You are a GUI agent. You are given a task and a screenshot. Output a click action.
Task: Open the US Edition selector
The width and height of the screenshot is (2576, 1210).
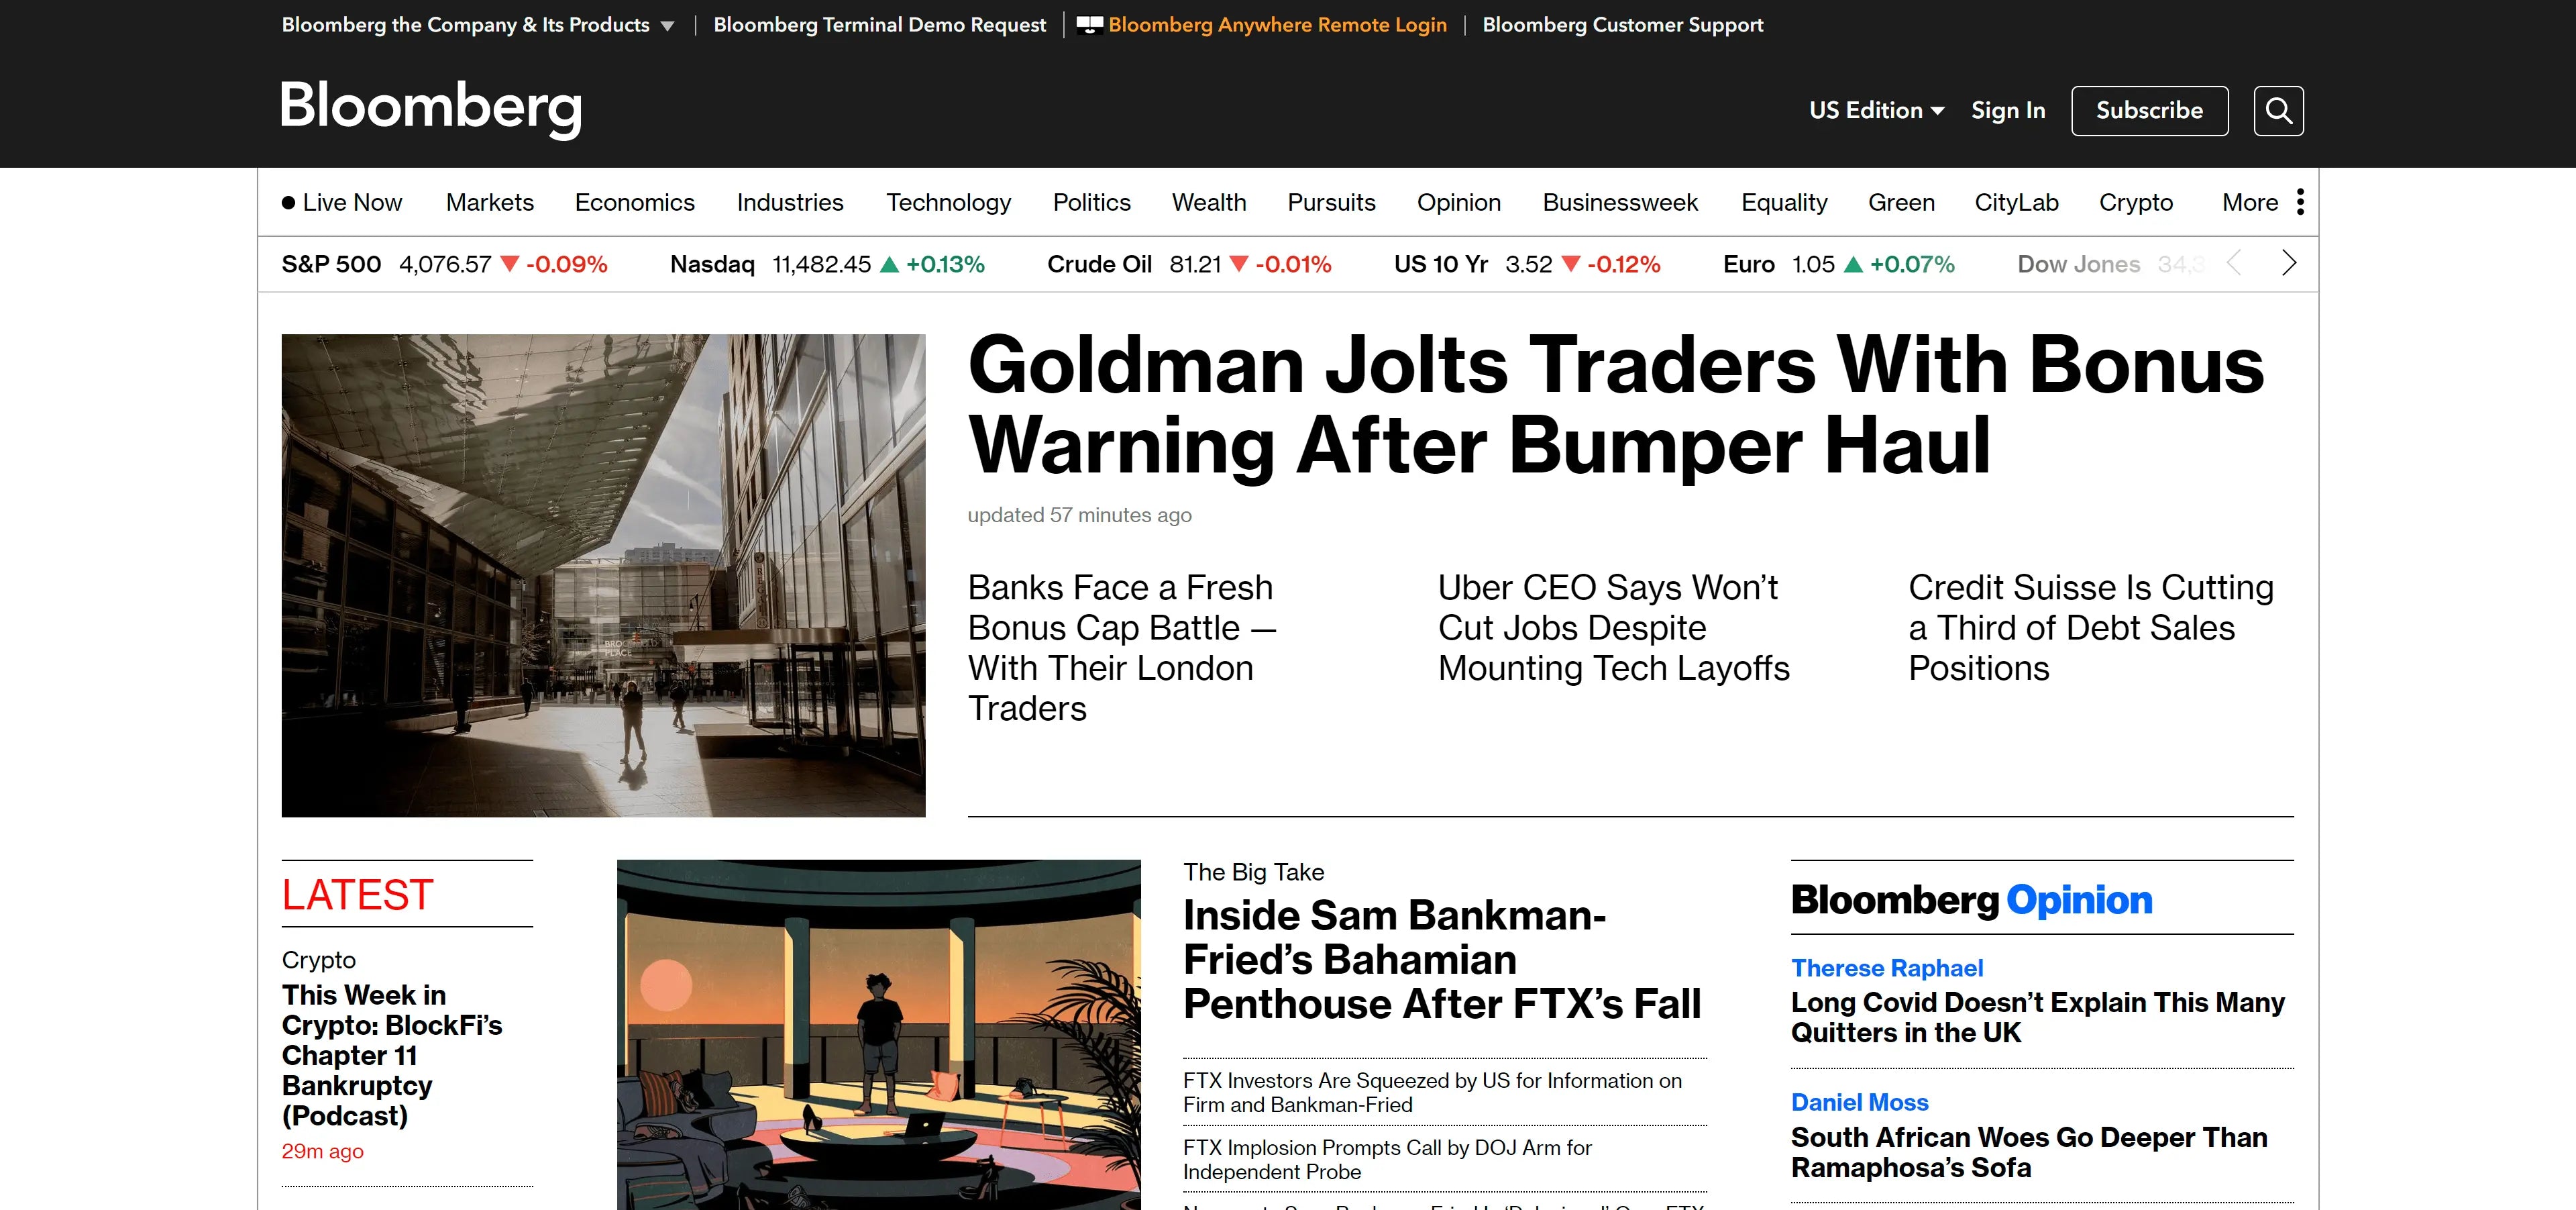(1875, 110)
